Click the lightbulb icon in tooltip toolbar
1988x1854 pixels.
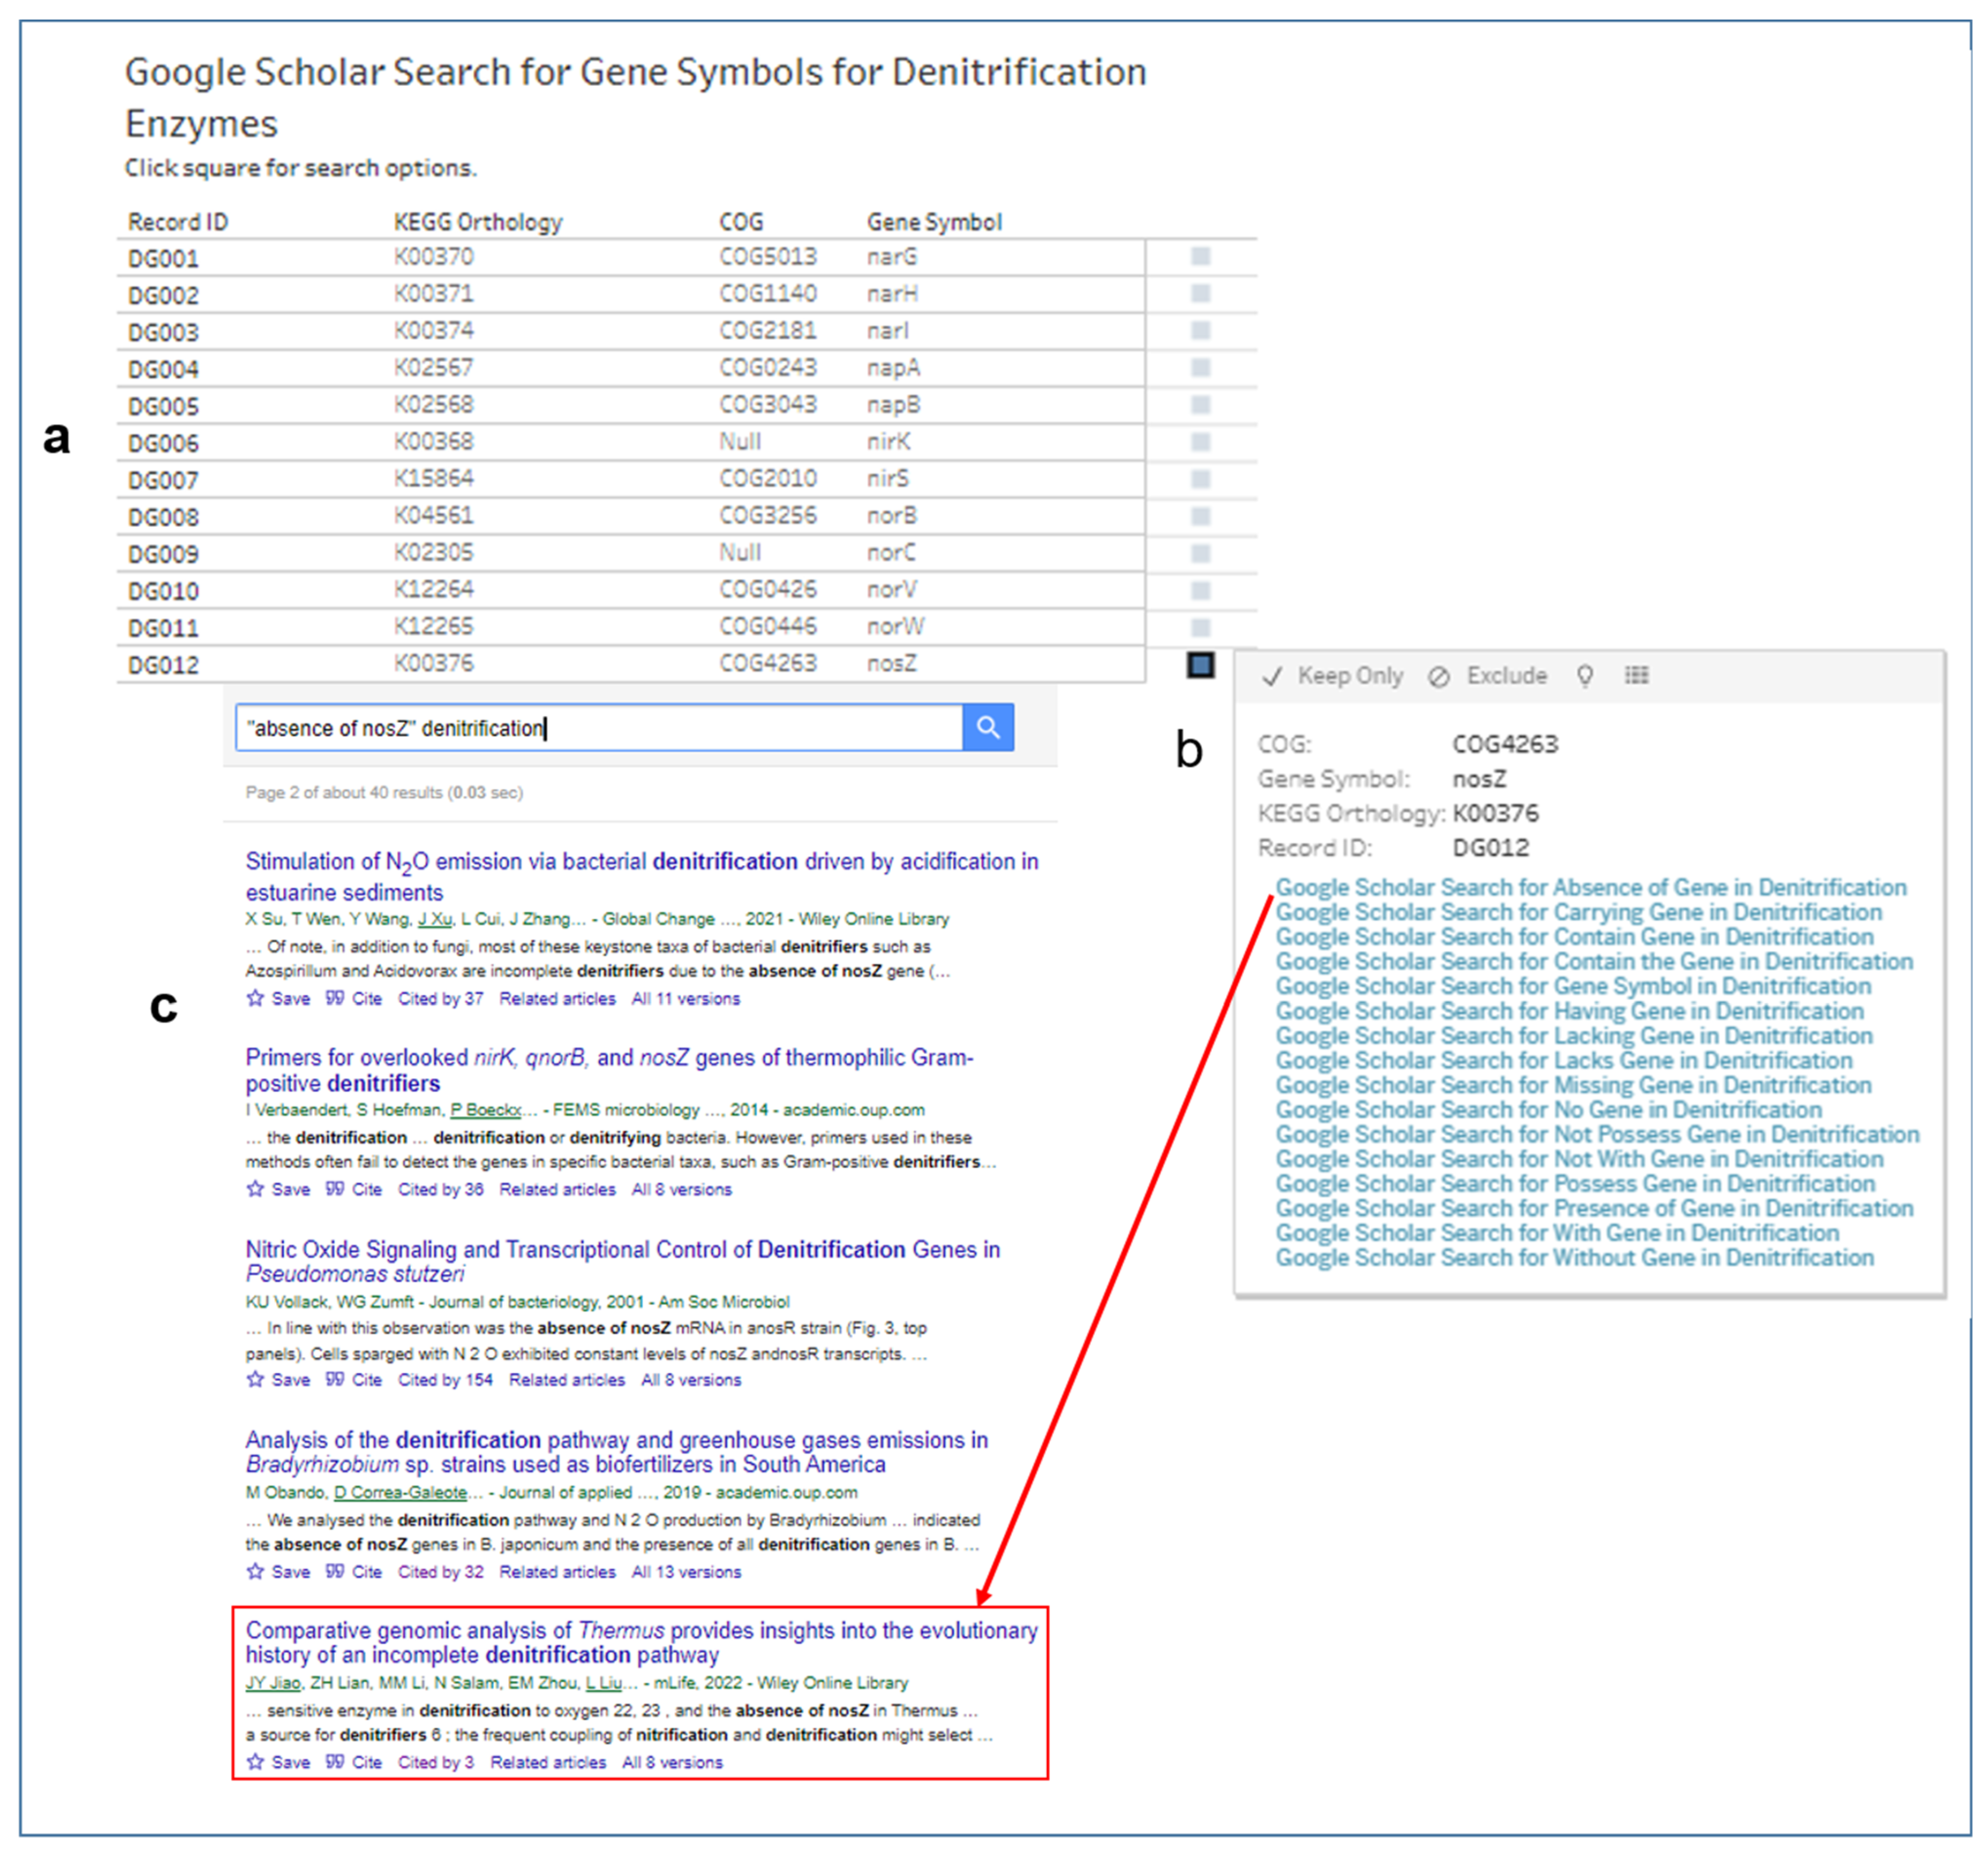(x=1585, y=676)
